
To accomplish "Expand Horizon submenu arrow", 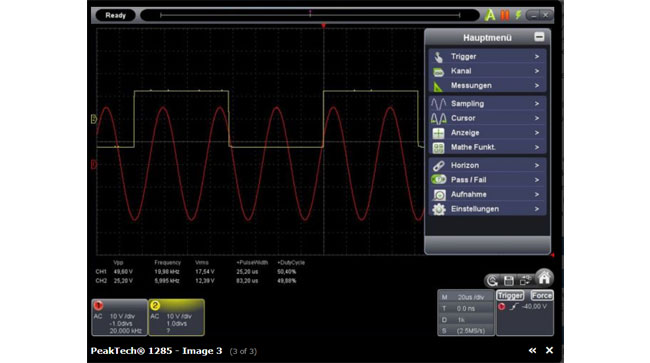I will tap(537, 165).
